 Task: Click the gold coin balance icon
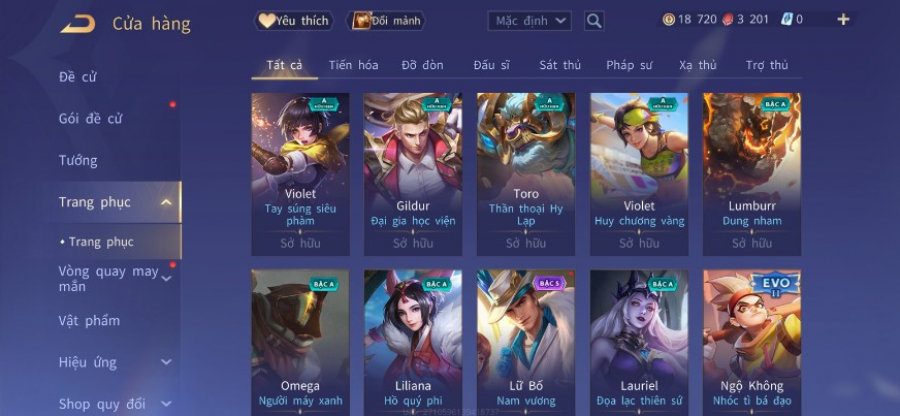coord(669,20)
